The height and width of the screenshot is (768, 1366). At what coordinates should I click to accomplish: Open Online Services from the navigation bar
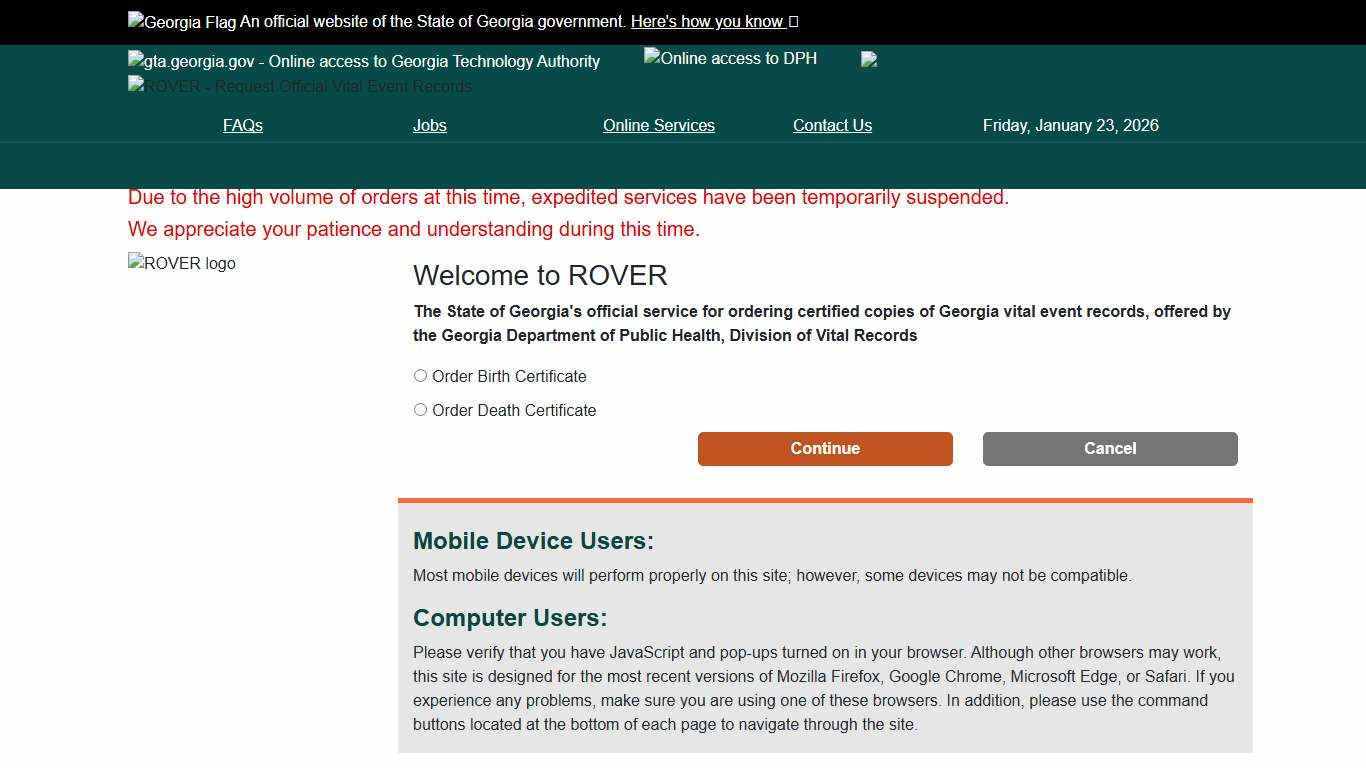[658, 125]
